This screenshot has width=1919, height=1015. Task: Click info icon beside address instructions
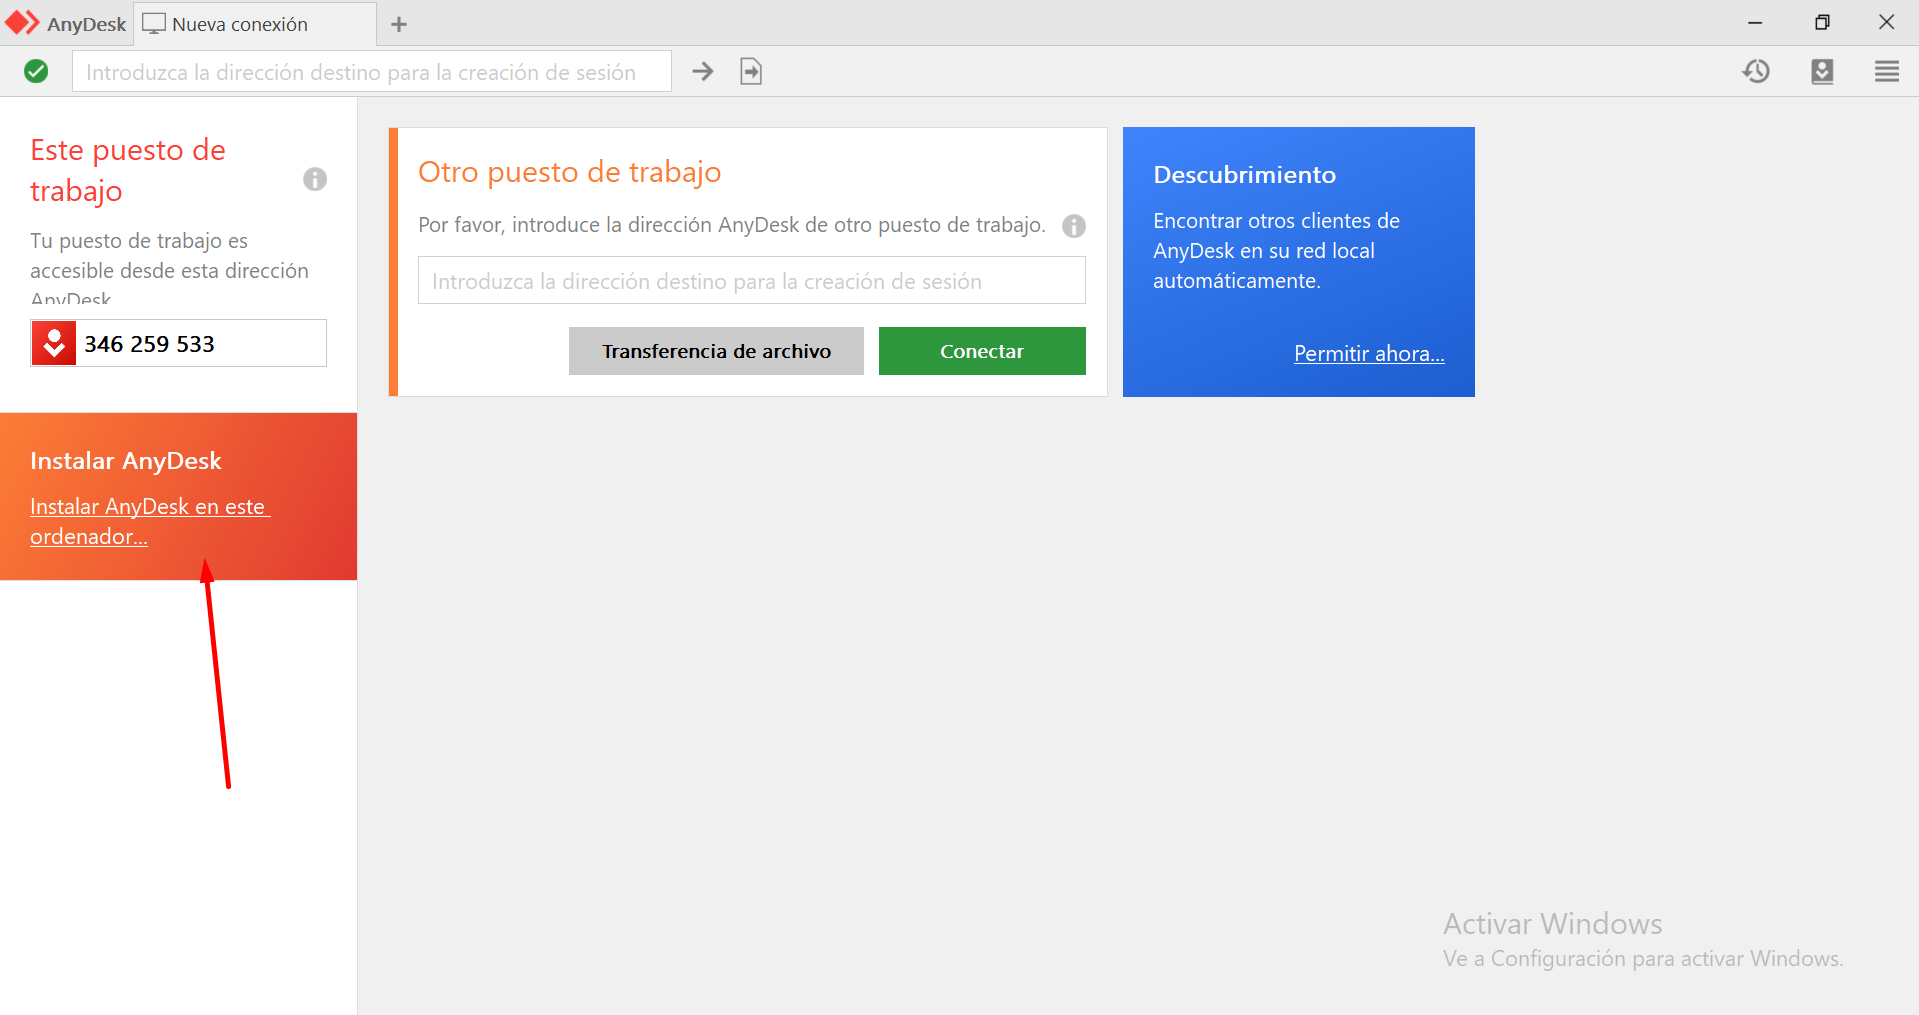click(1074, 226)
